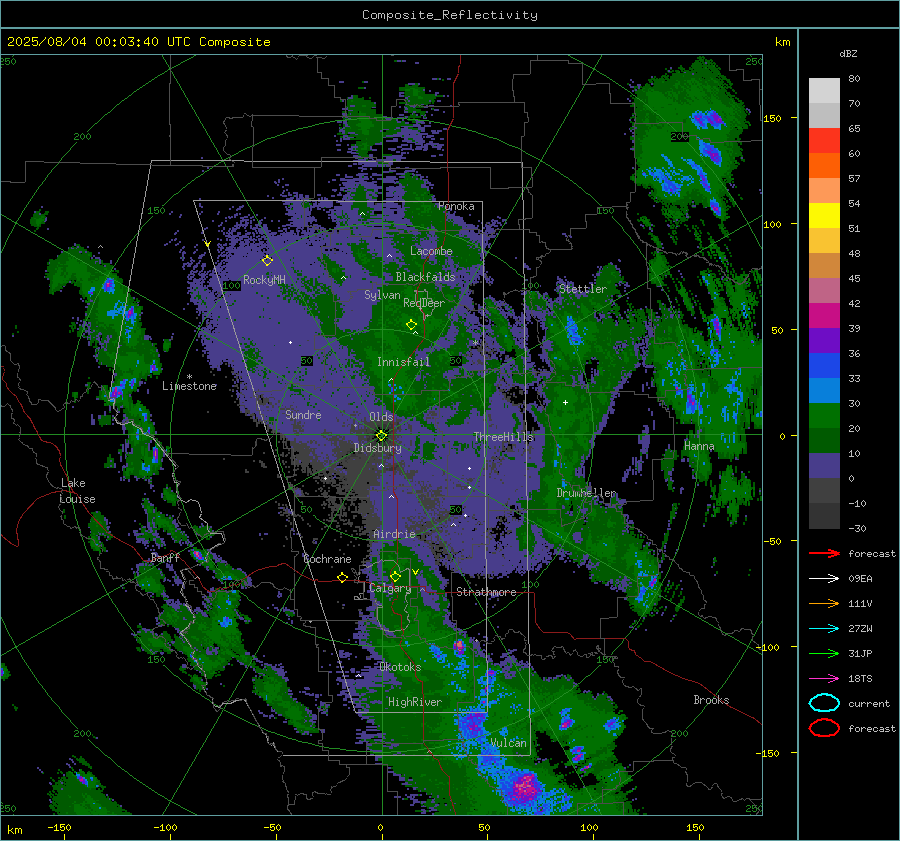Screen dimensions: 900x841
Task: Click the Banff town label
Action: coord(165,558)
